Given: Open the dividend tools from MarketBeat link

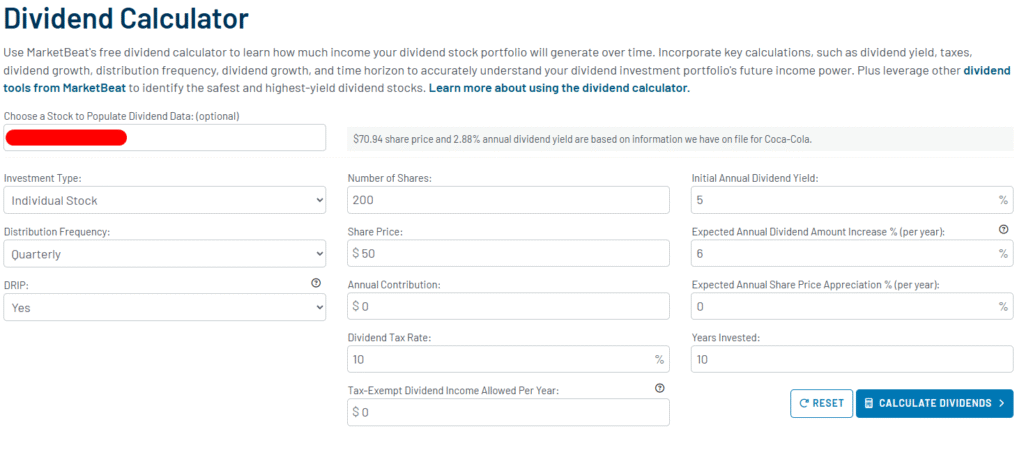Looking at the screenshot, I should (507, 78).
